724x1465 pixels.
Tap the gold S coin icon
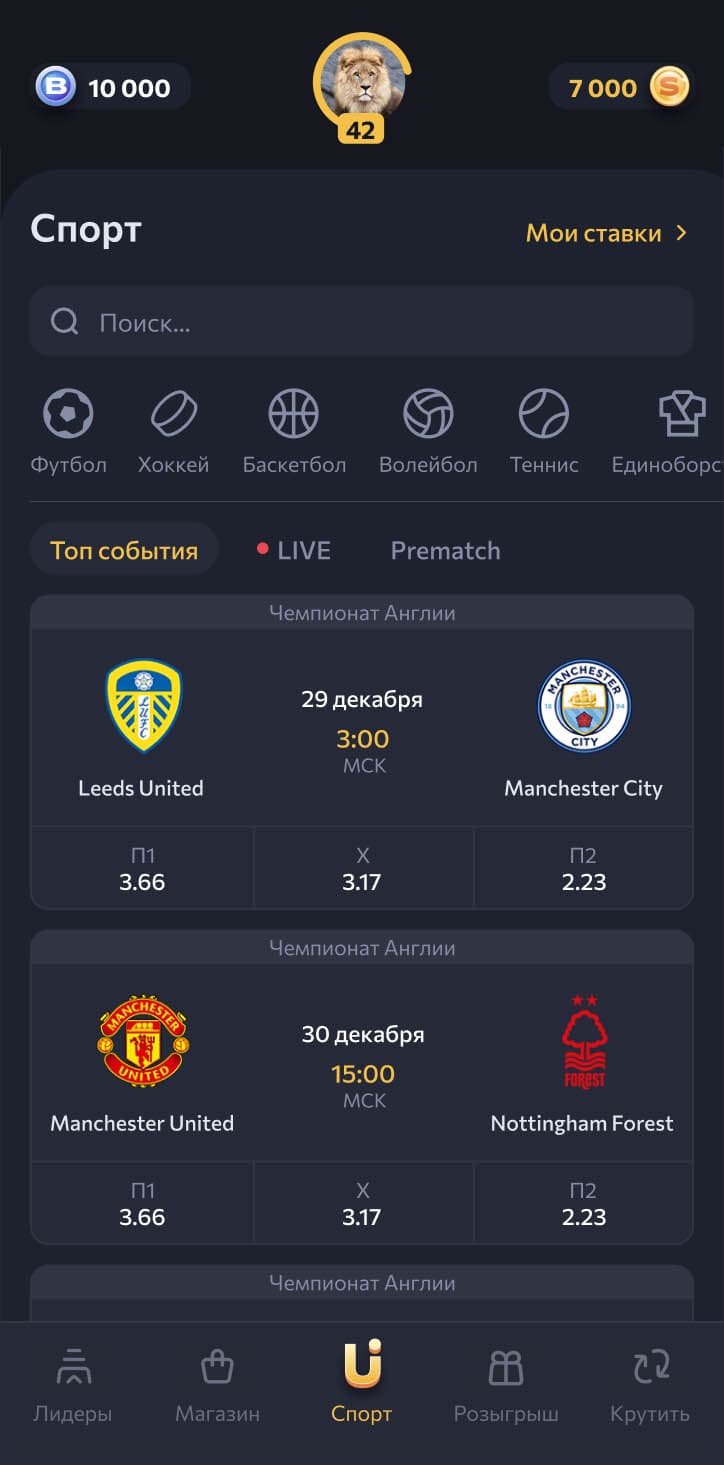click(669, 88)
